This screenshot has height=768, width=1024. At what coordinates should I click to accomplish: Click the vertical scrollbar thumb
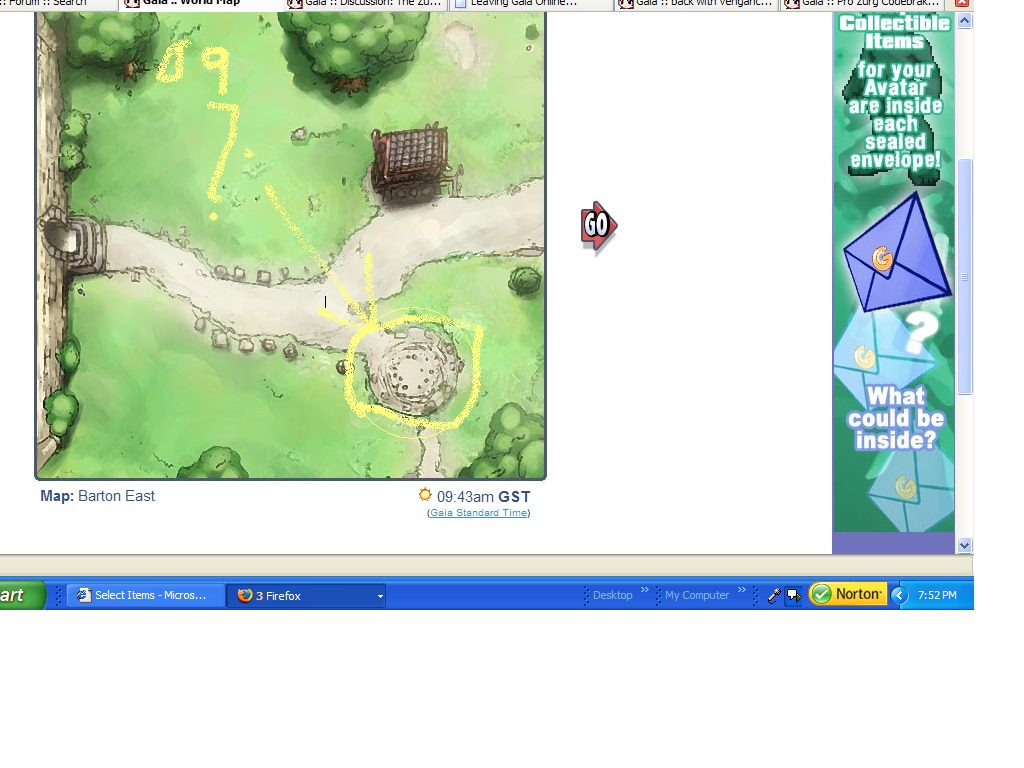[x=965, y=276]
